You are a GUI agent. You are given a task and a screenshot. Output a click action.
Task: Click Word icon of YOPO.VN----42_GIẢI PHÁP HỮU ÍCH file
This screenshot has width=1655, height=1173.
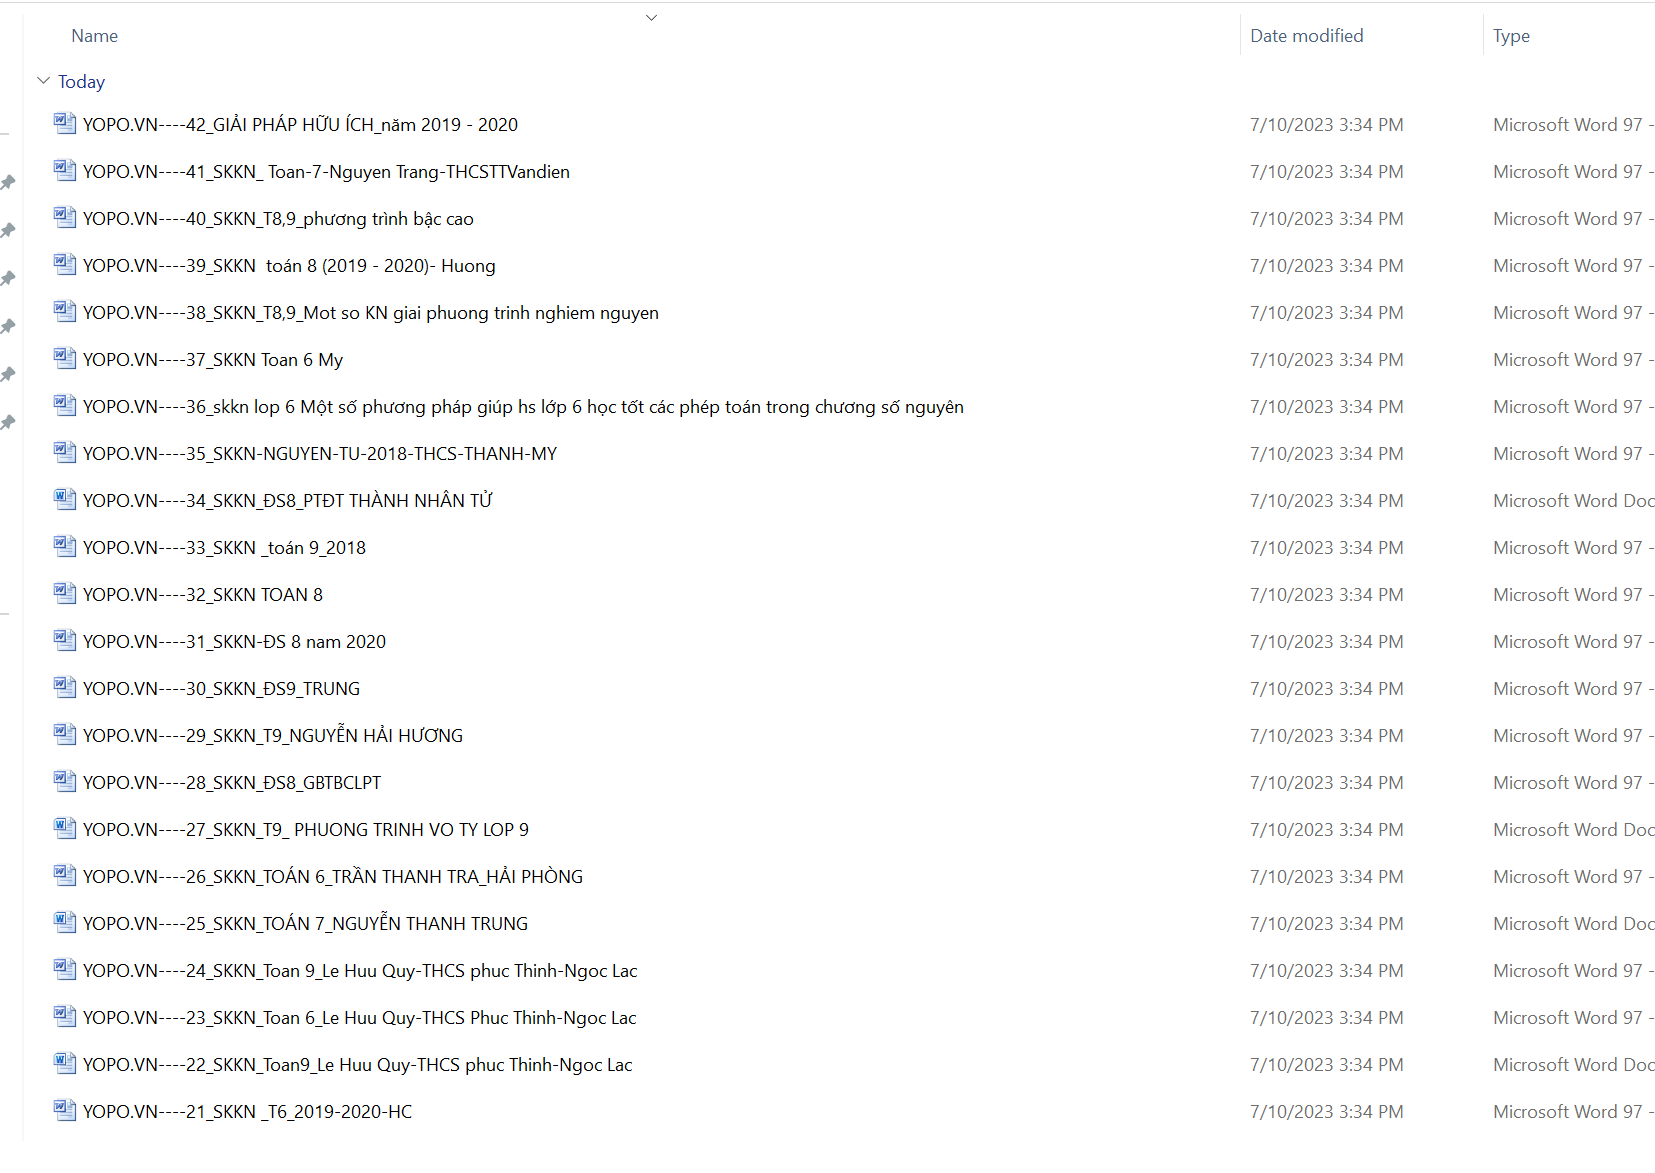point(65,124)
